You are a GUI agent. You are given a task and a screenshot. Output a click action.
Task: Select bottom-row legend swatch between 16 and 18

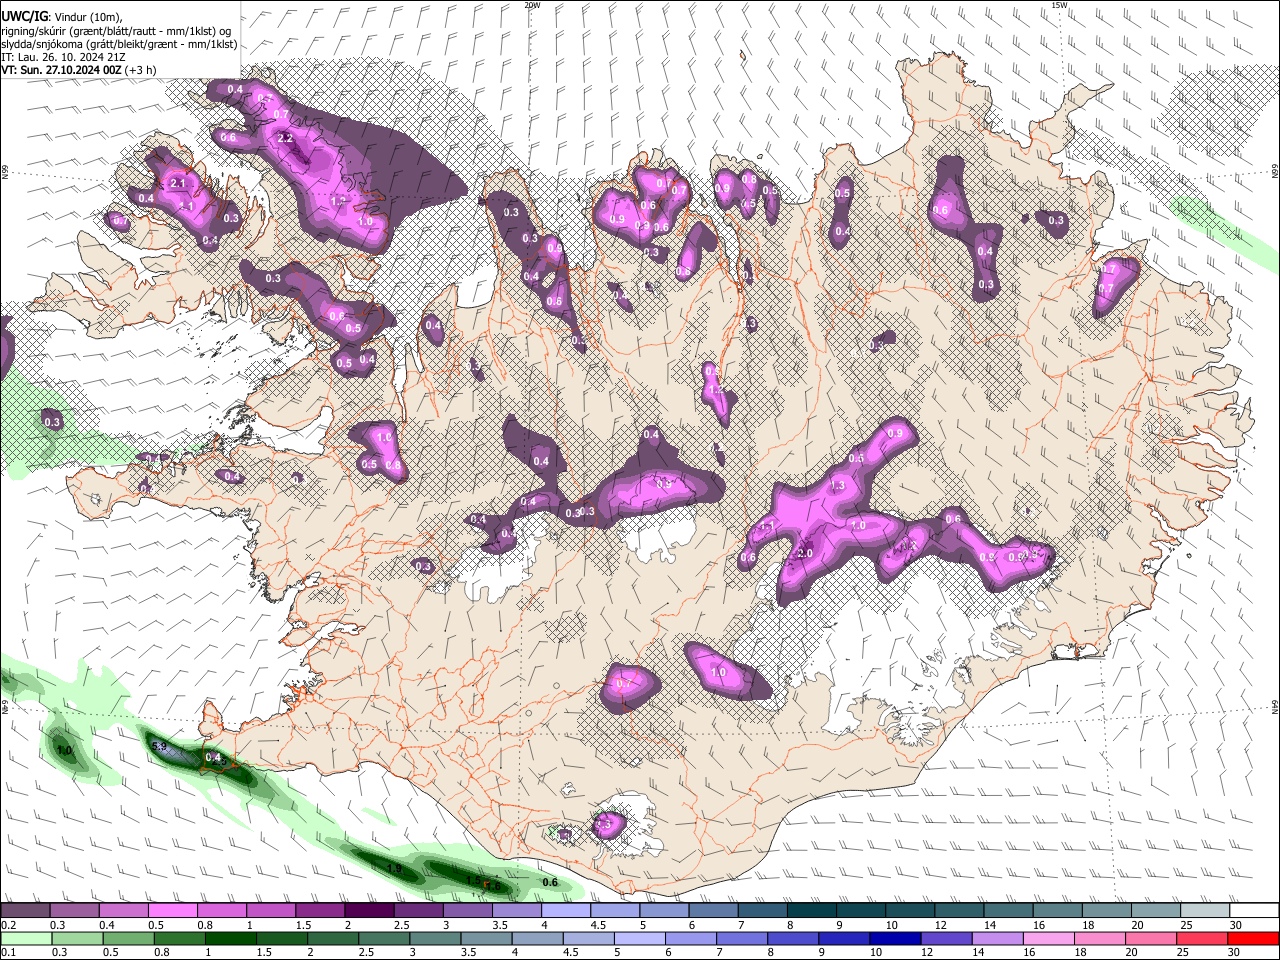click(x=1050, y=938)
